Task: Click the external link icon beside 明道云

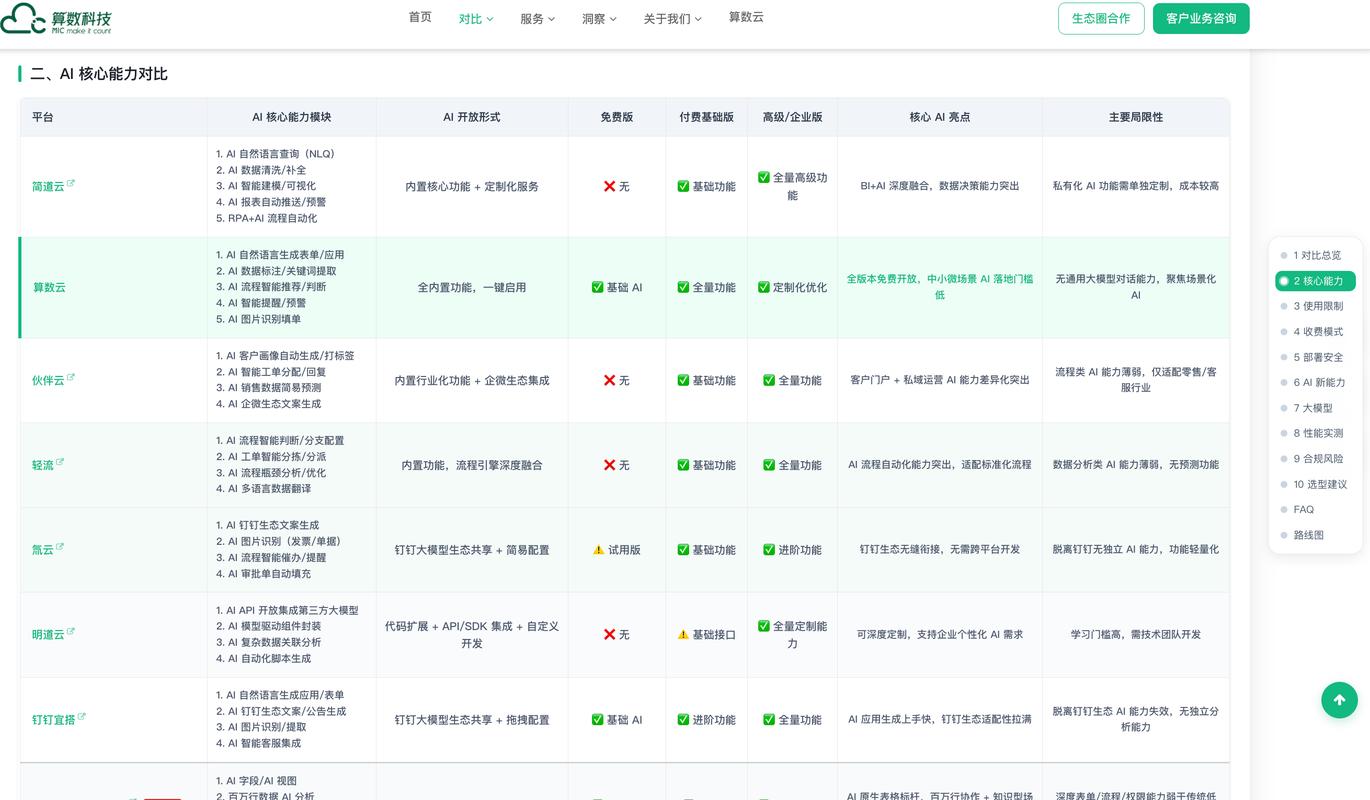Action: point(71,632)
